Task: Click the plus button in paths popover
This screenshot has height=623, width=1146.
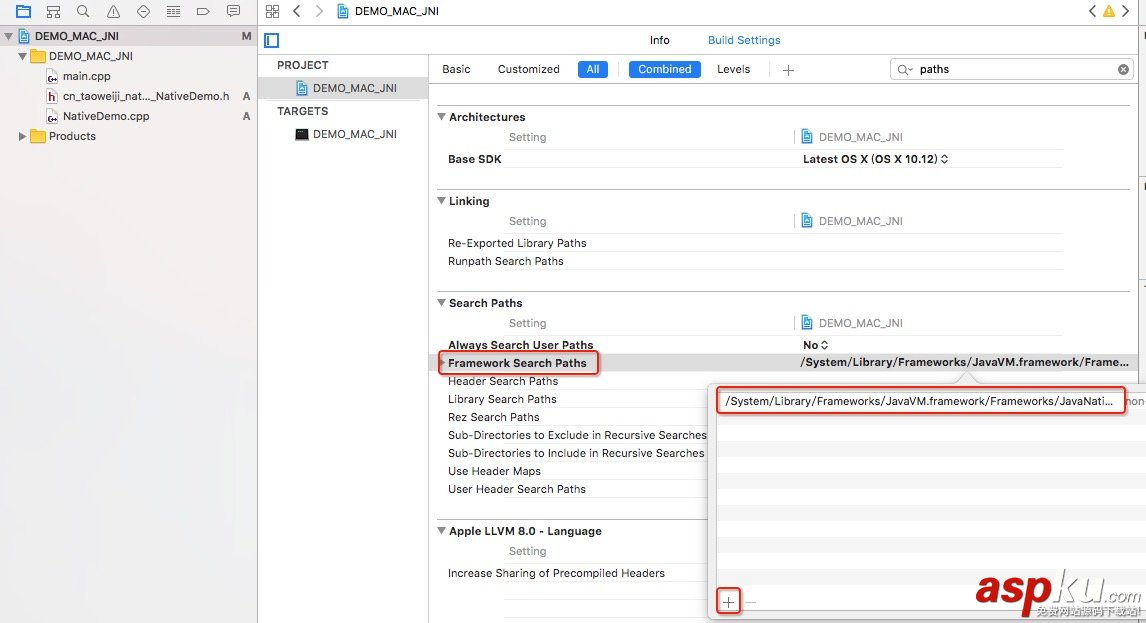Action: [x=729, y=601]
